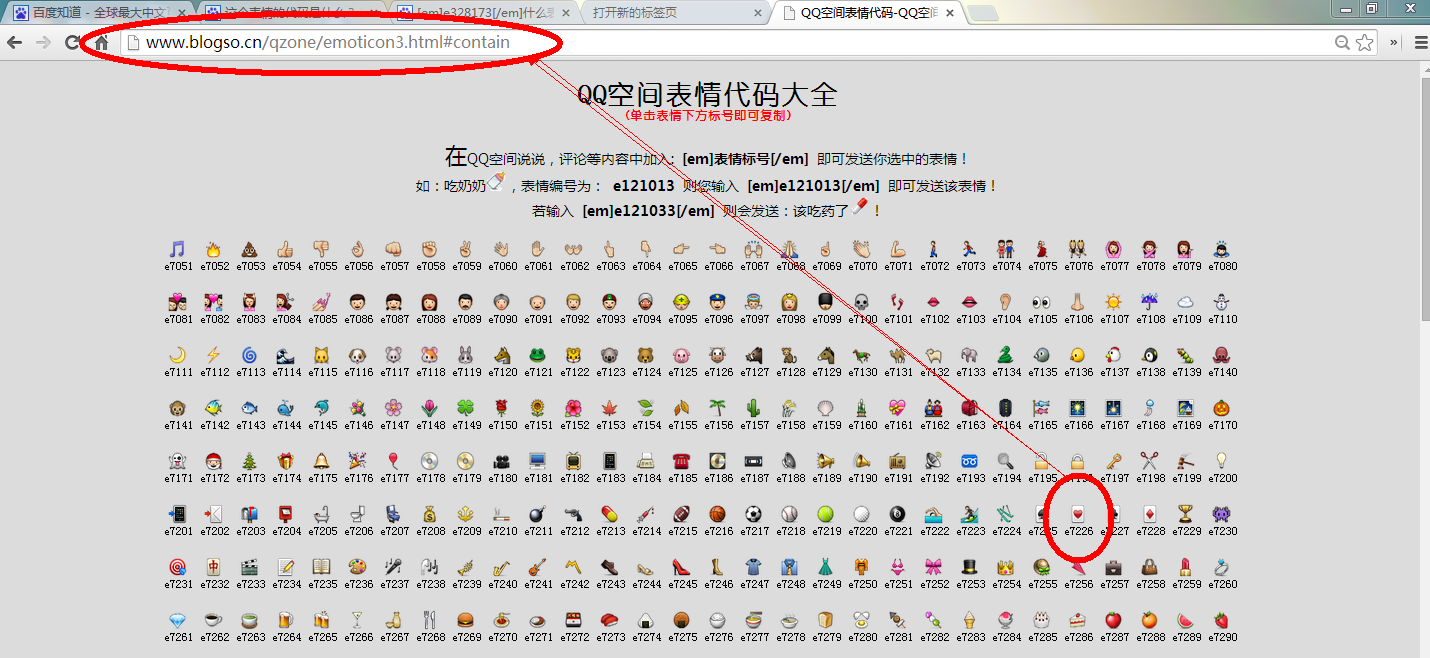Click the musical note emoji e7051

coord(179,250)
